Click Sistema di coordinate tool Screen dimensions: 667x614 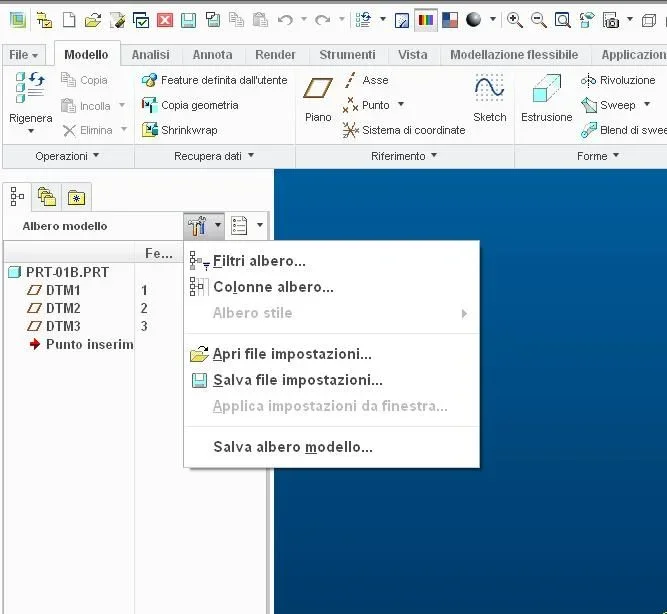pyautogui.click(x=404, y=130)
